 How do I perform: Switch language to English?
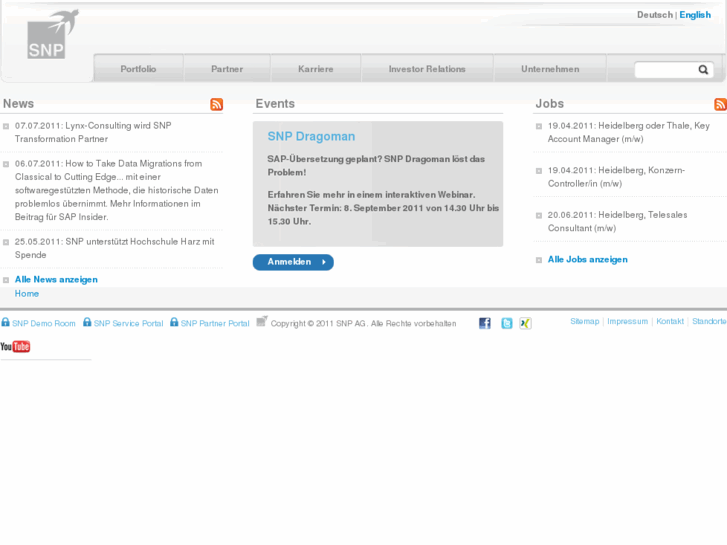pos(695,15)
